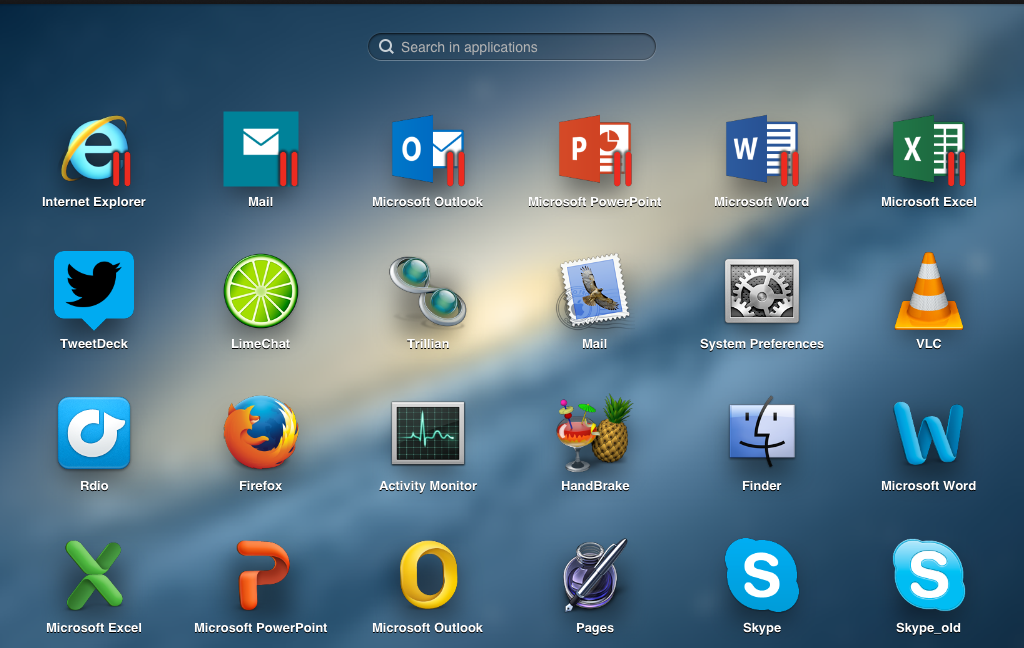Open the orange P-shaped Microsoft PowerPoint icon
1024x648 pixels.
[x=260, y=575]
